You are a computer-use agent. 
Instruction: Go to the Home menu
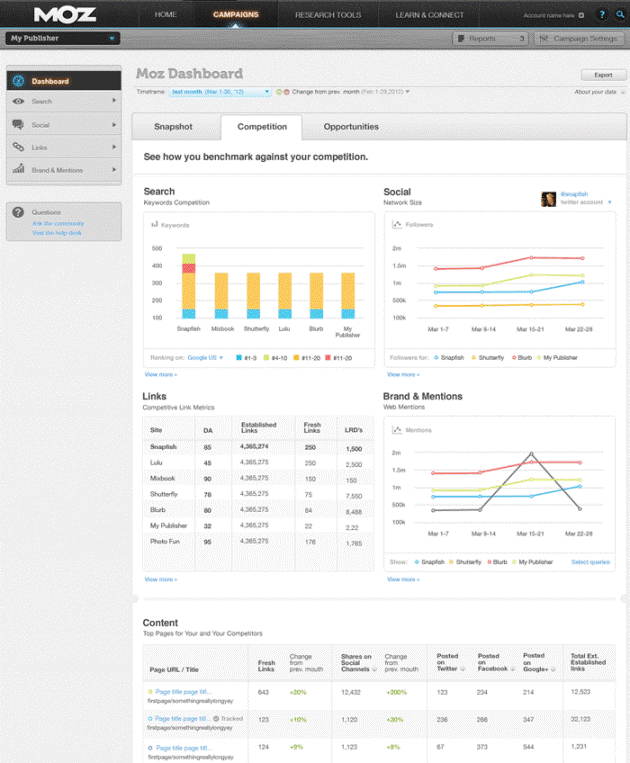(x=165, y=15)
